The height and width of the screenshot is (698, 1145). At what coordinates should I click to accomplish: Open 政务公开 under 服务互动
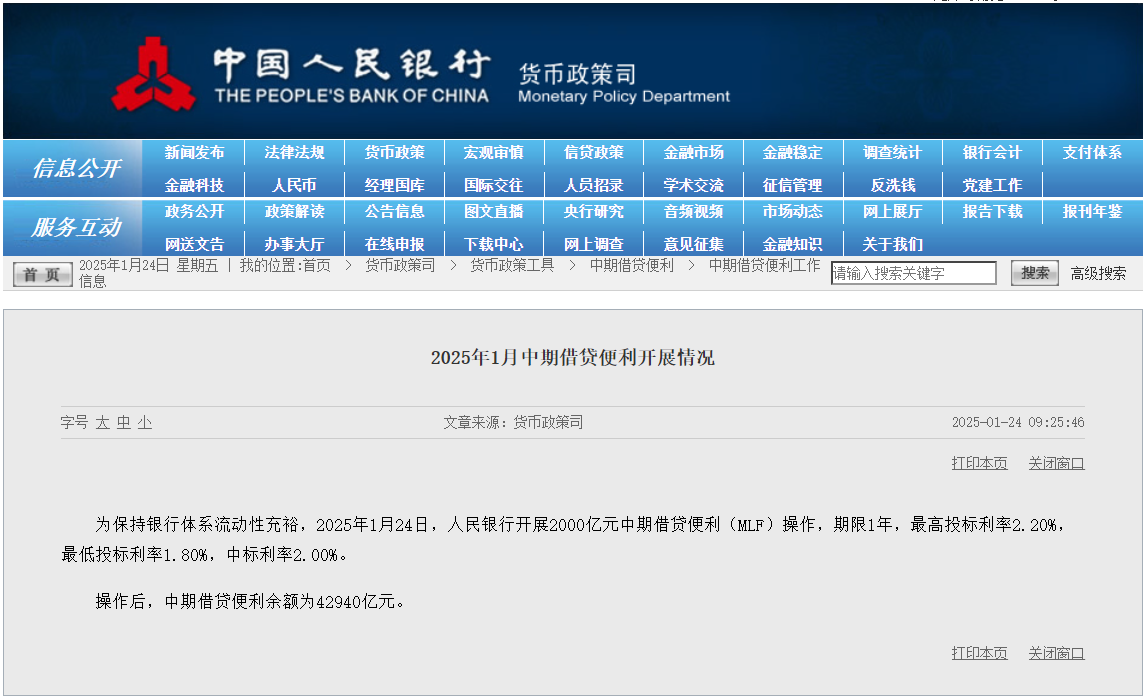pyautogui.click(x=194, y=212)
